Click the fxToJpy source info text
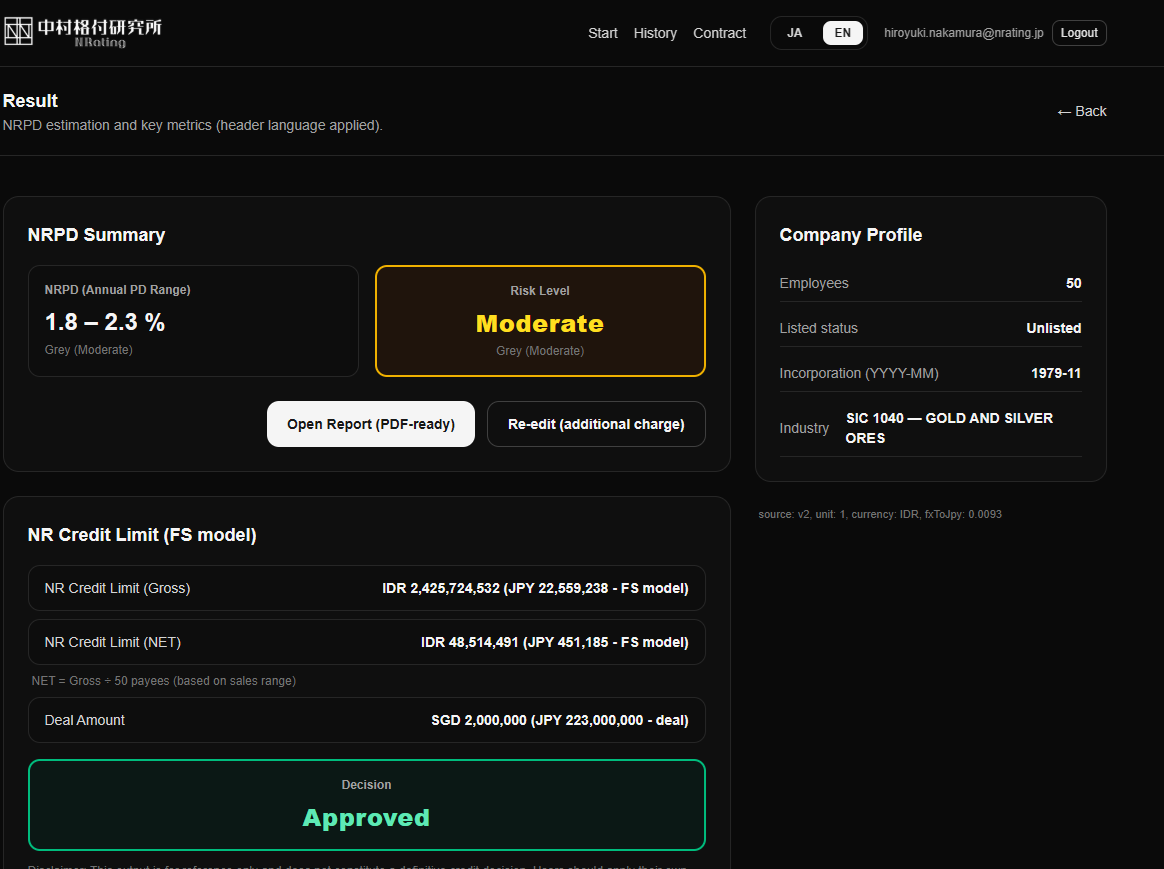The image size is (1164, 869). [x=880, y=514]
